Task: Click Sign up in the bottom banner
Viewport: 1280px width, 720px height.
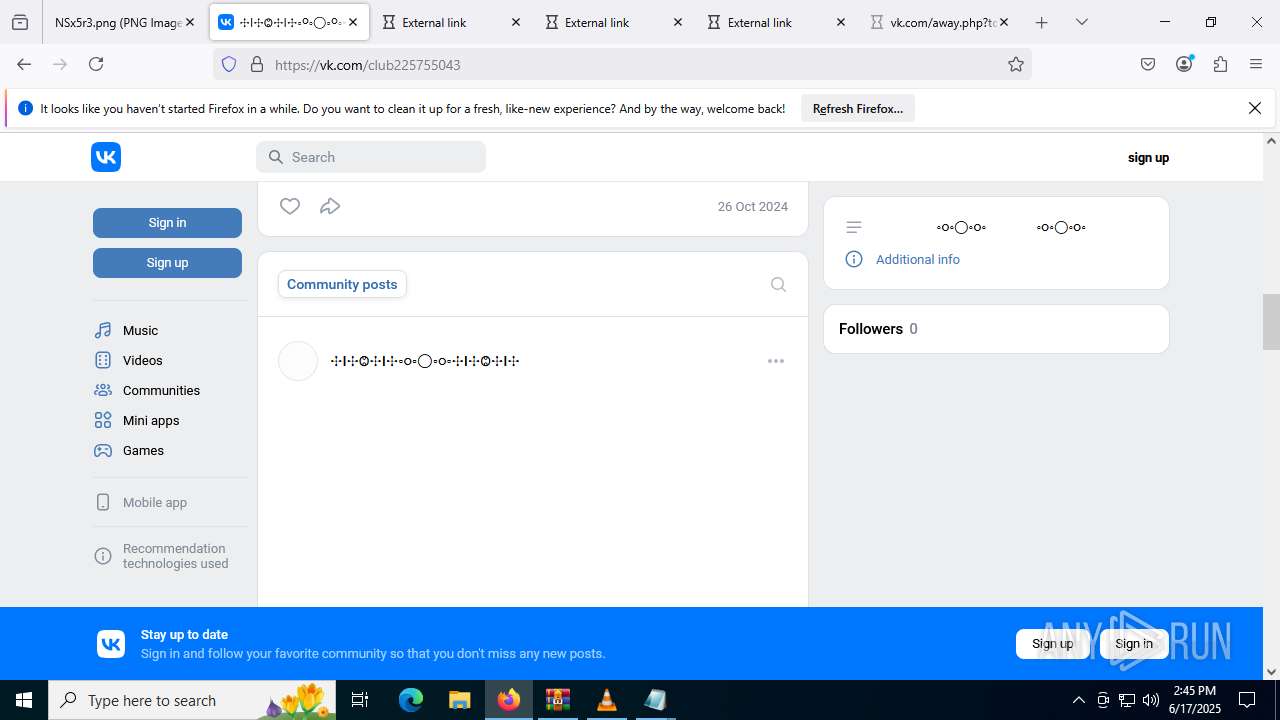Action: (x=1052, y=644)
